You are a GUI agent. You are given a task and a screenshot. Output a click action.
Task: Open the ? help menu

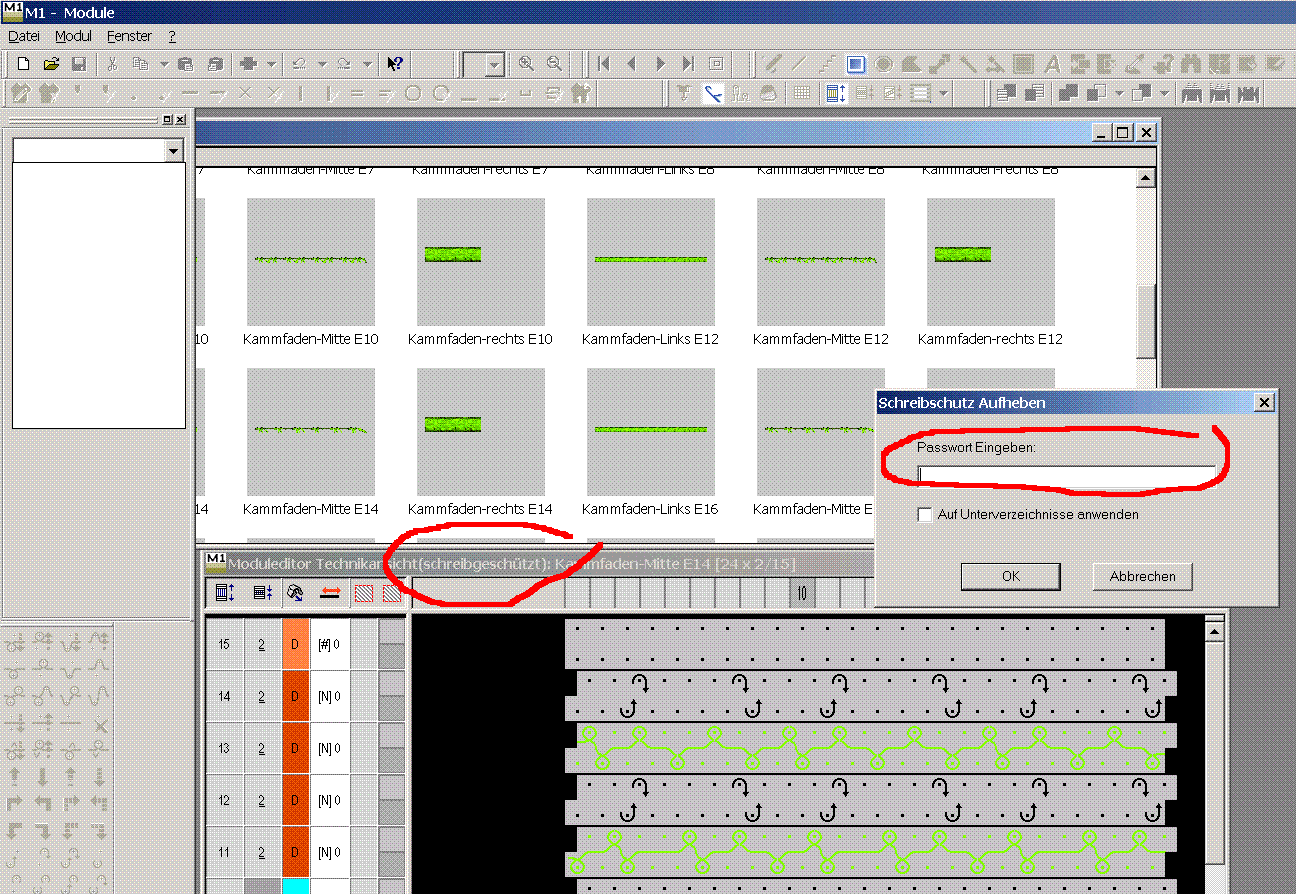tap(172, 36)
